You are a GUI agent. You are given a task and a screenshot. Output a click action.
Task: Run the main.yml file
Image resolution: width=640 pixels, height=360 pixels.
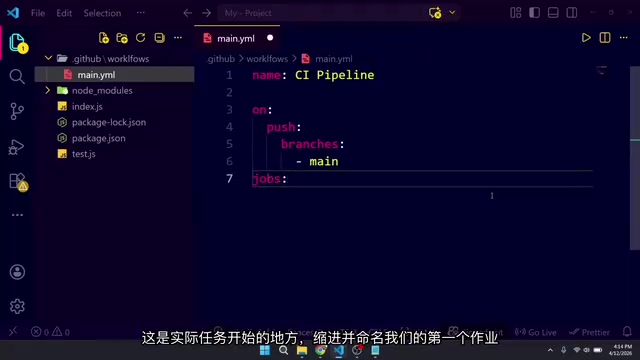coord(586,38)
